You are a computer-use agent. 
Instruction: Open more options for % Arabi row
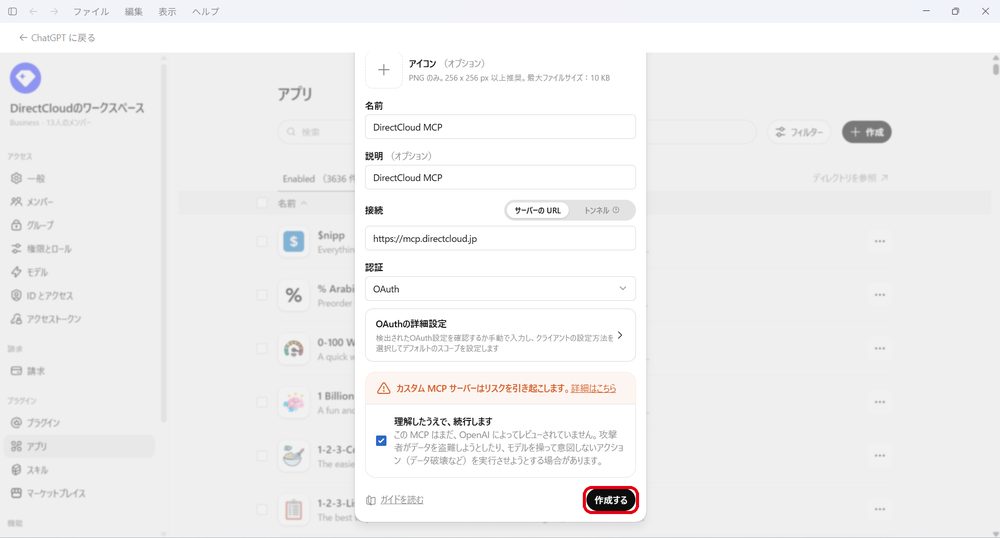(880, 295)
